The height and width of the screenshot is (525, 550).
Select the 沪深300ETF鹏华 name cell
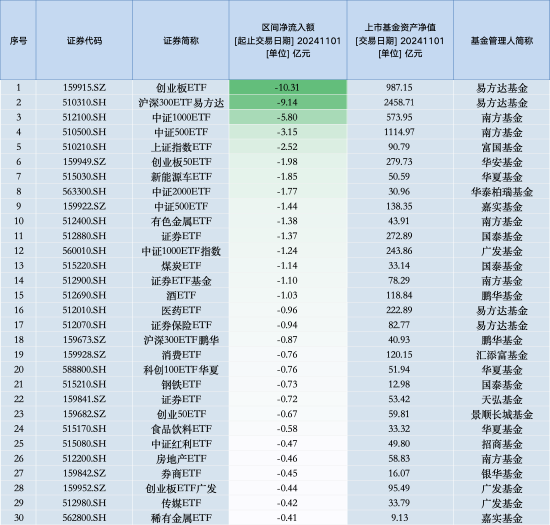[181, 340]
